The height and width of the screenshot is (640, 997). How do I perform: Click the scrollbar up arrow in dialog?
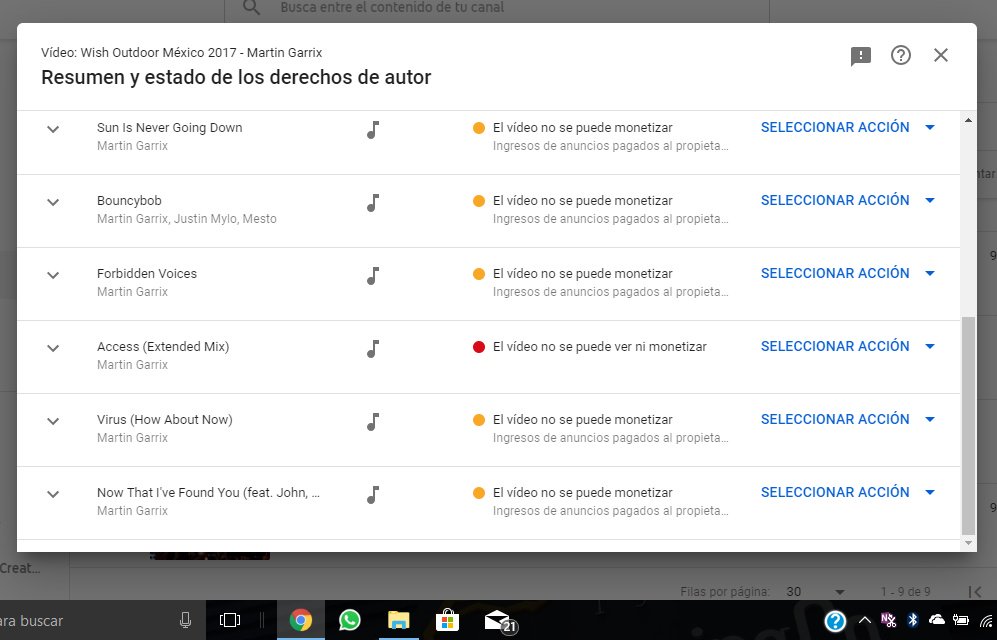(x=968, y=120)
